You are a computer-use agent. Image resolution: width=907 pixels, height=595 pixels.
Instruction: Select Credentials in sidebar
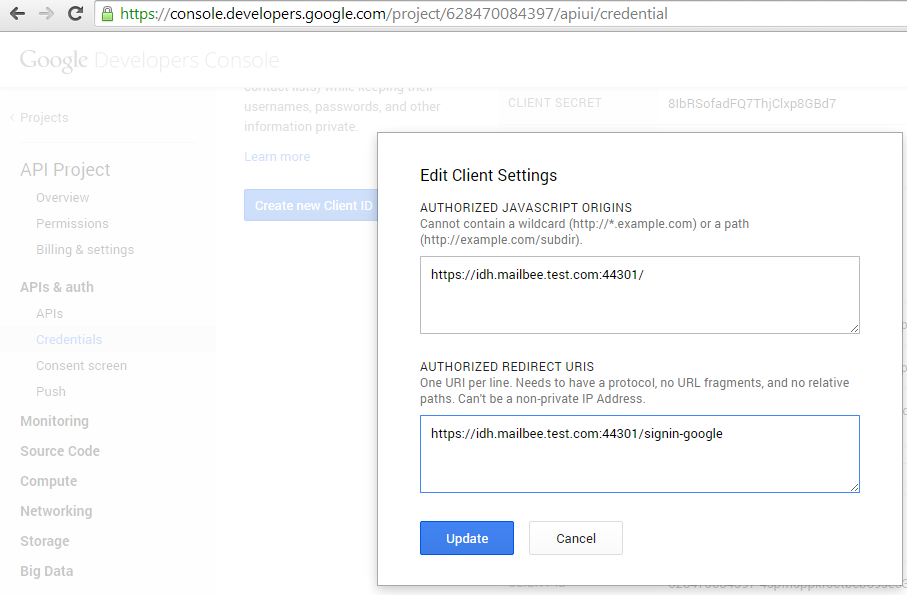tap(69, 339)
